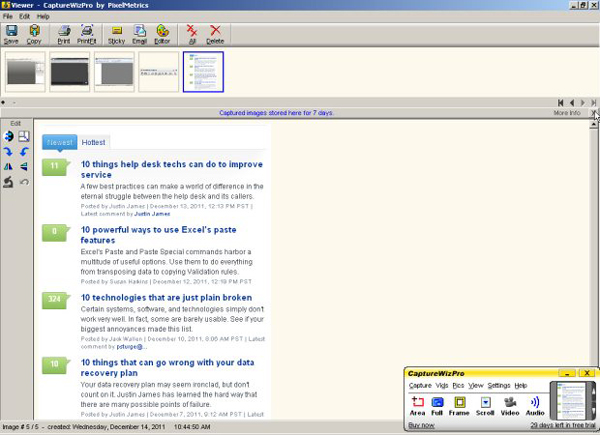This screenshot has width=600, height=435.
Task: Jump to the first image with the navigation arrow
Action: tap(560, 102)
